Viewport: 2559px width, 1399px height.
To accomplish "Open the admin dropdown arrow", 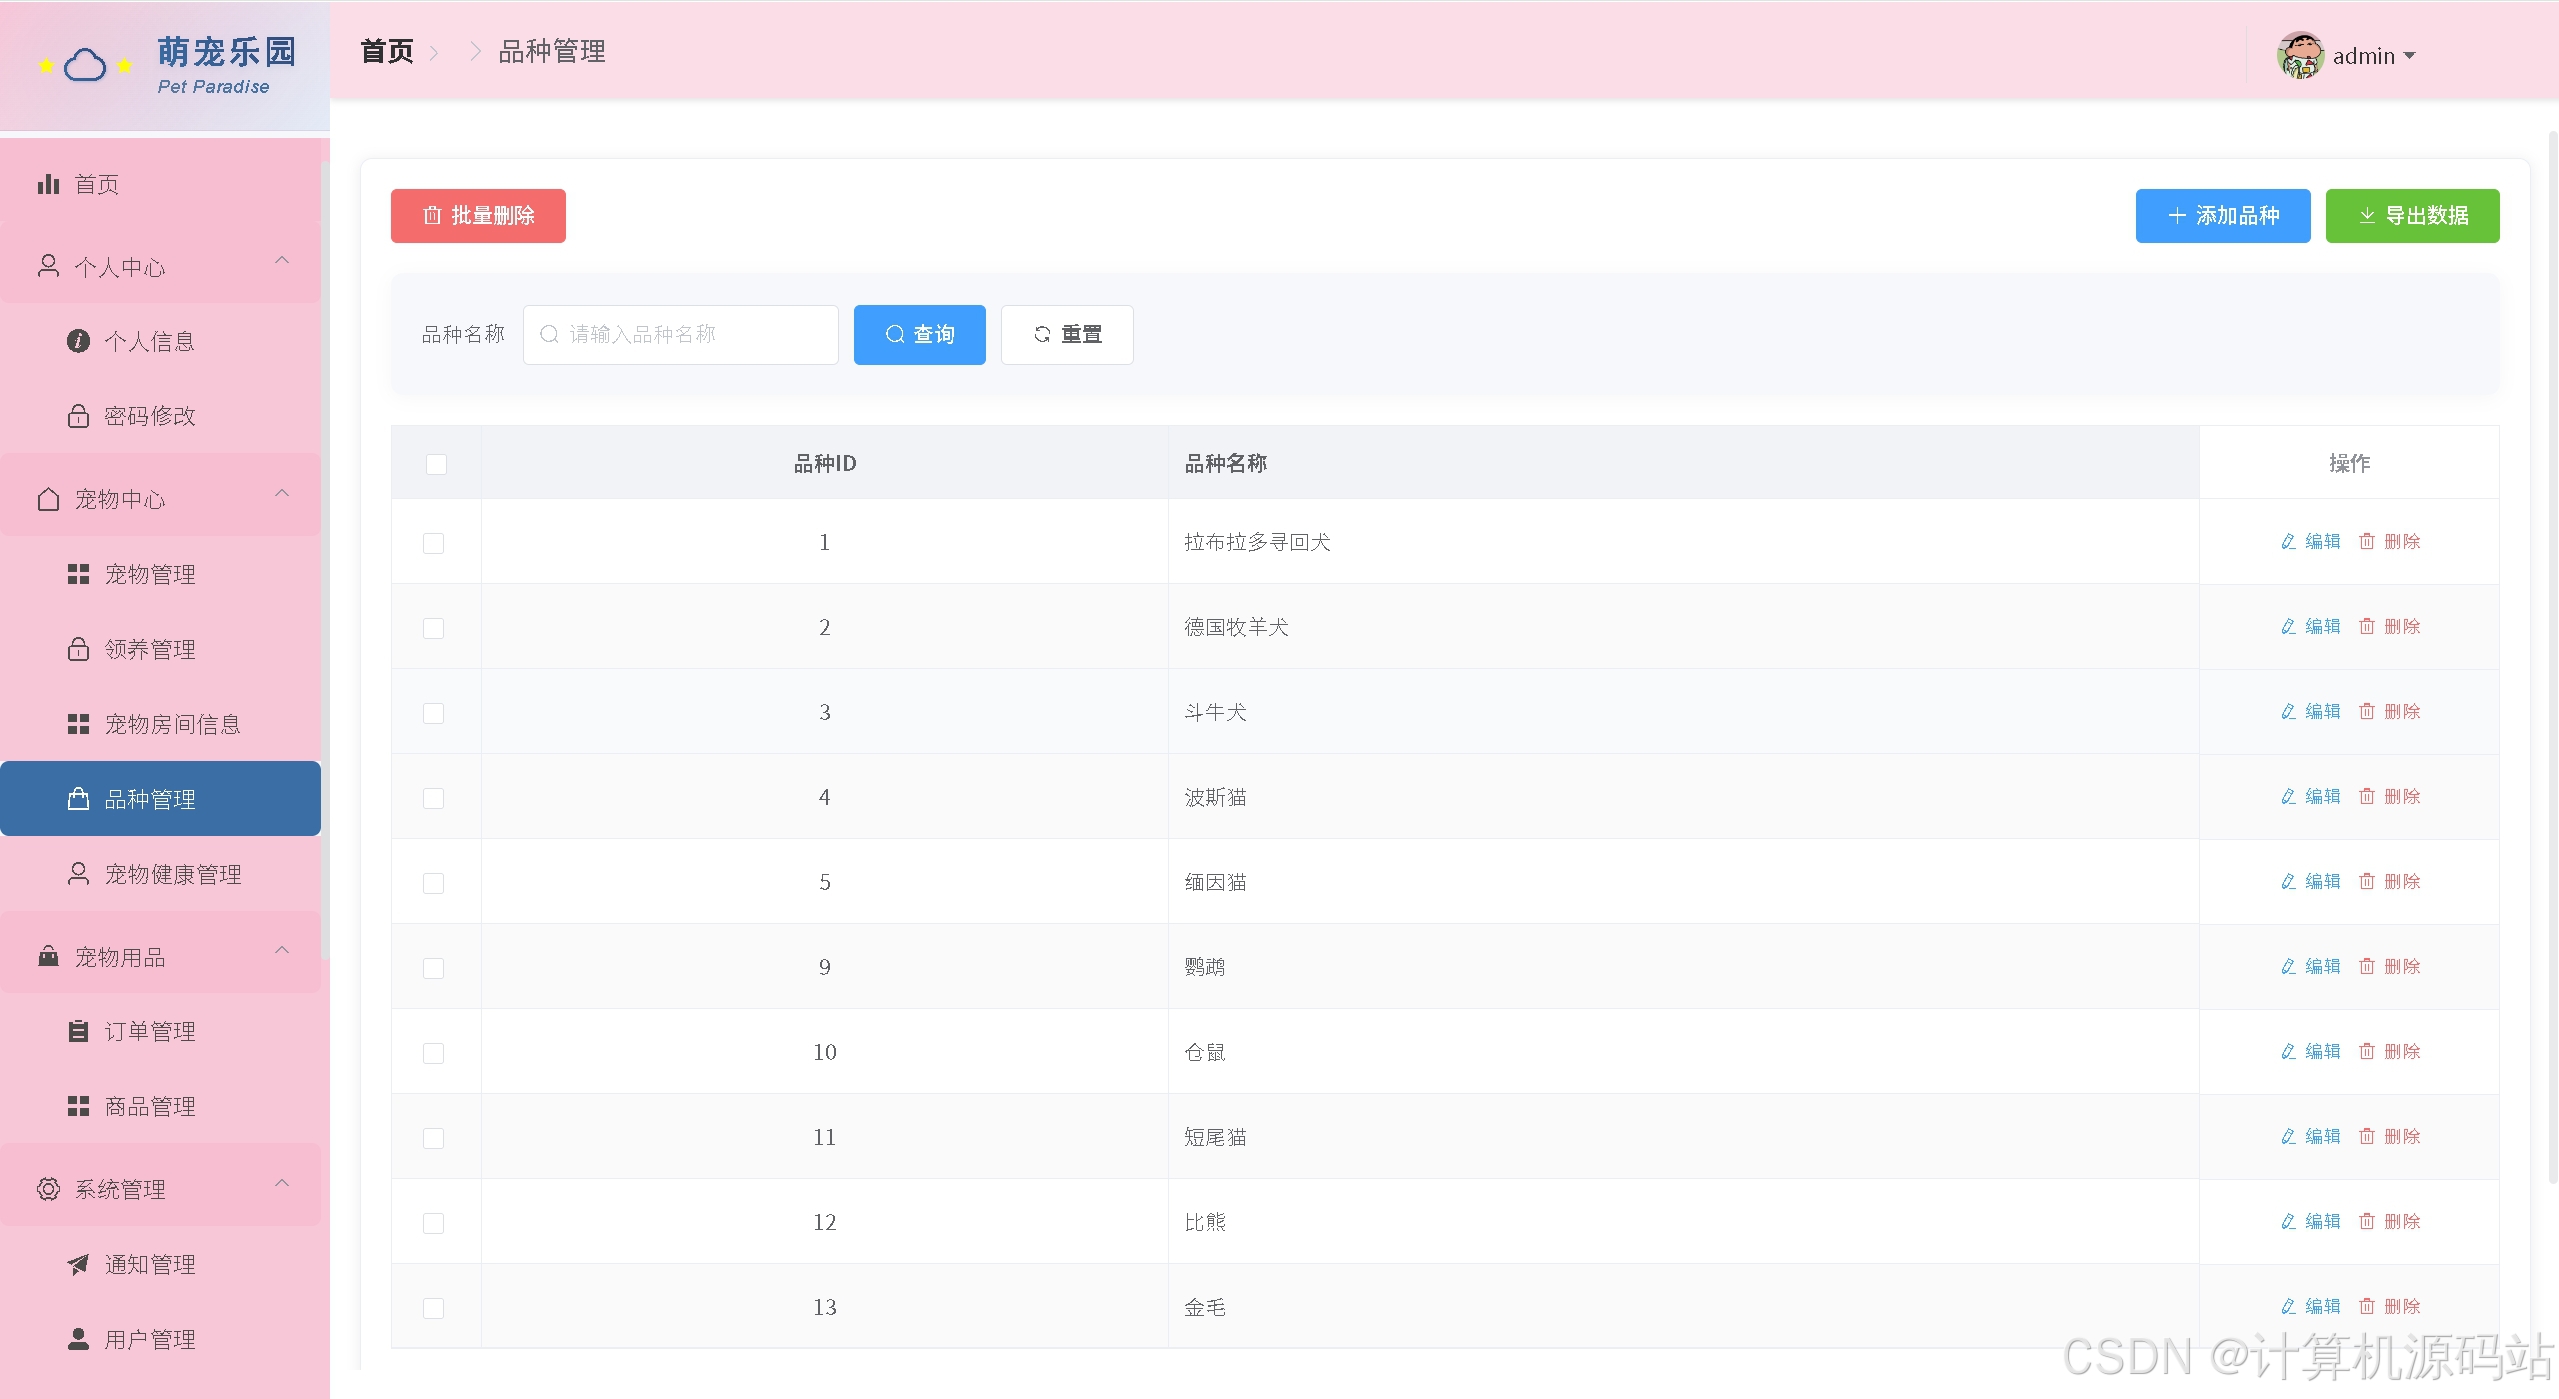I will click(2409, 56).
